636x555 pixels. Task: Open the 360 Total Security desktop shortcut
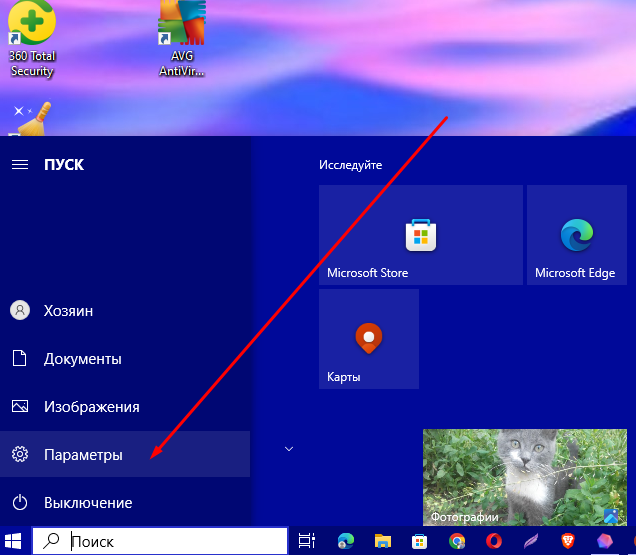(32, 39)
